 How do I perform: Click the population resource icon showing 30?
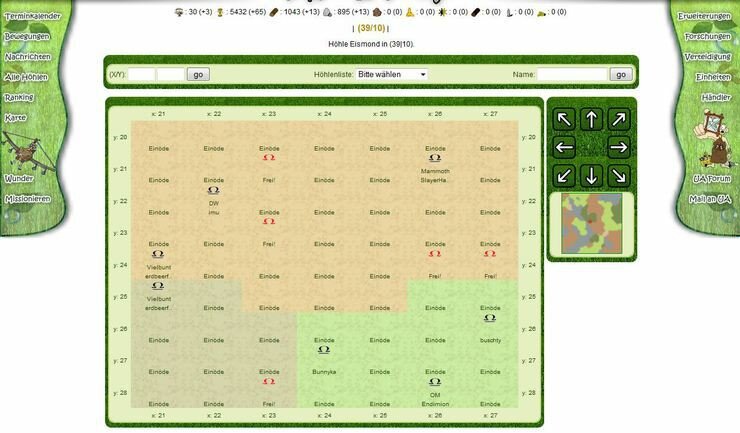pos(179,12)
